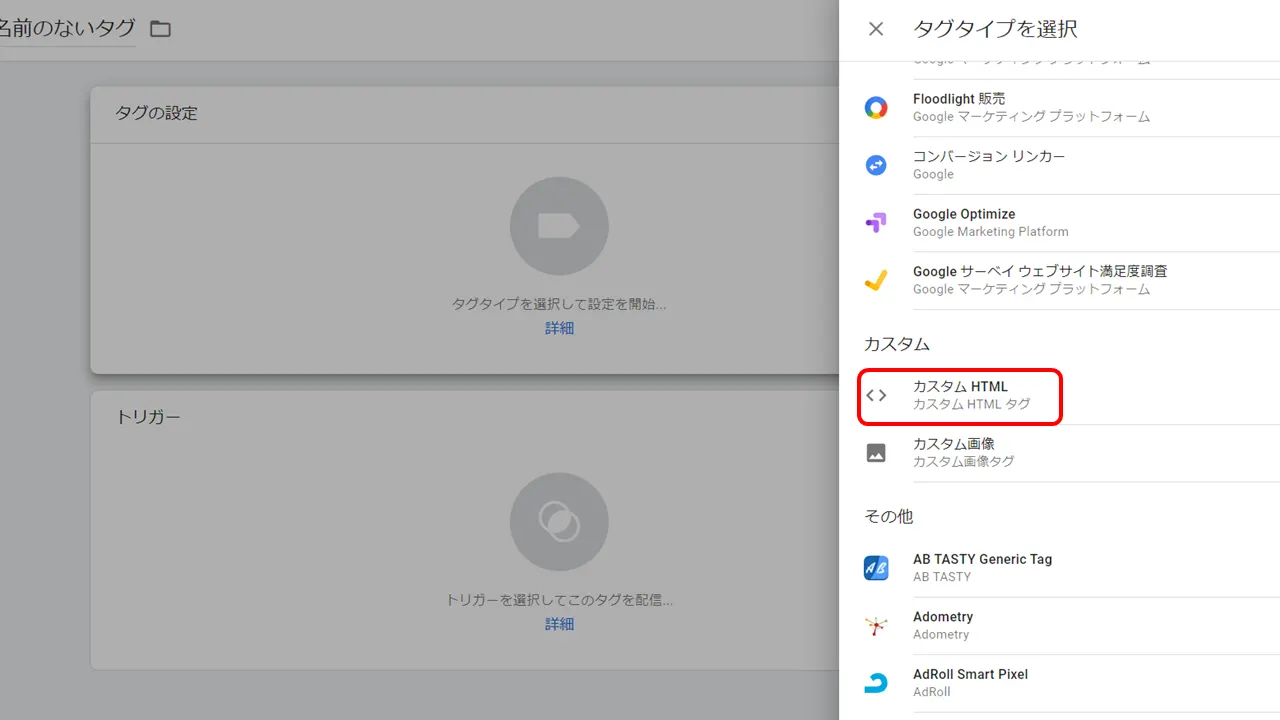Screen dimensions: 1280x720
Task: Click the Adometry logo icon
Action: pyautogui.click(x=876, y=625)
